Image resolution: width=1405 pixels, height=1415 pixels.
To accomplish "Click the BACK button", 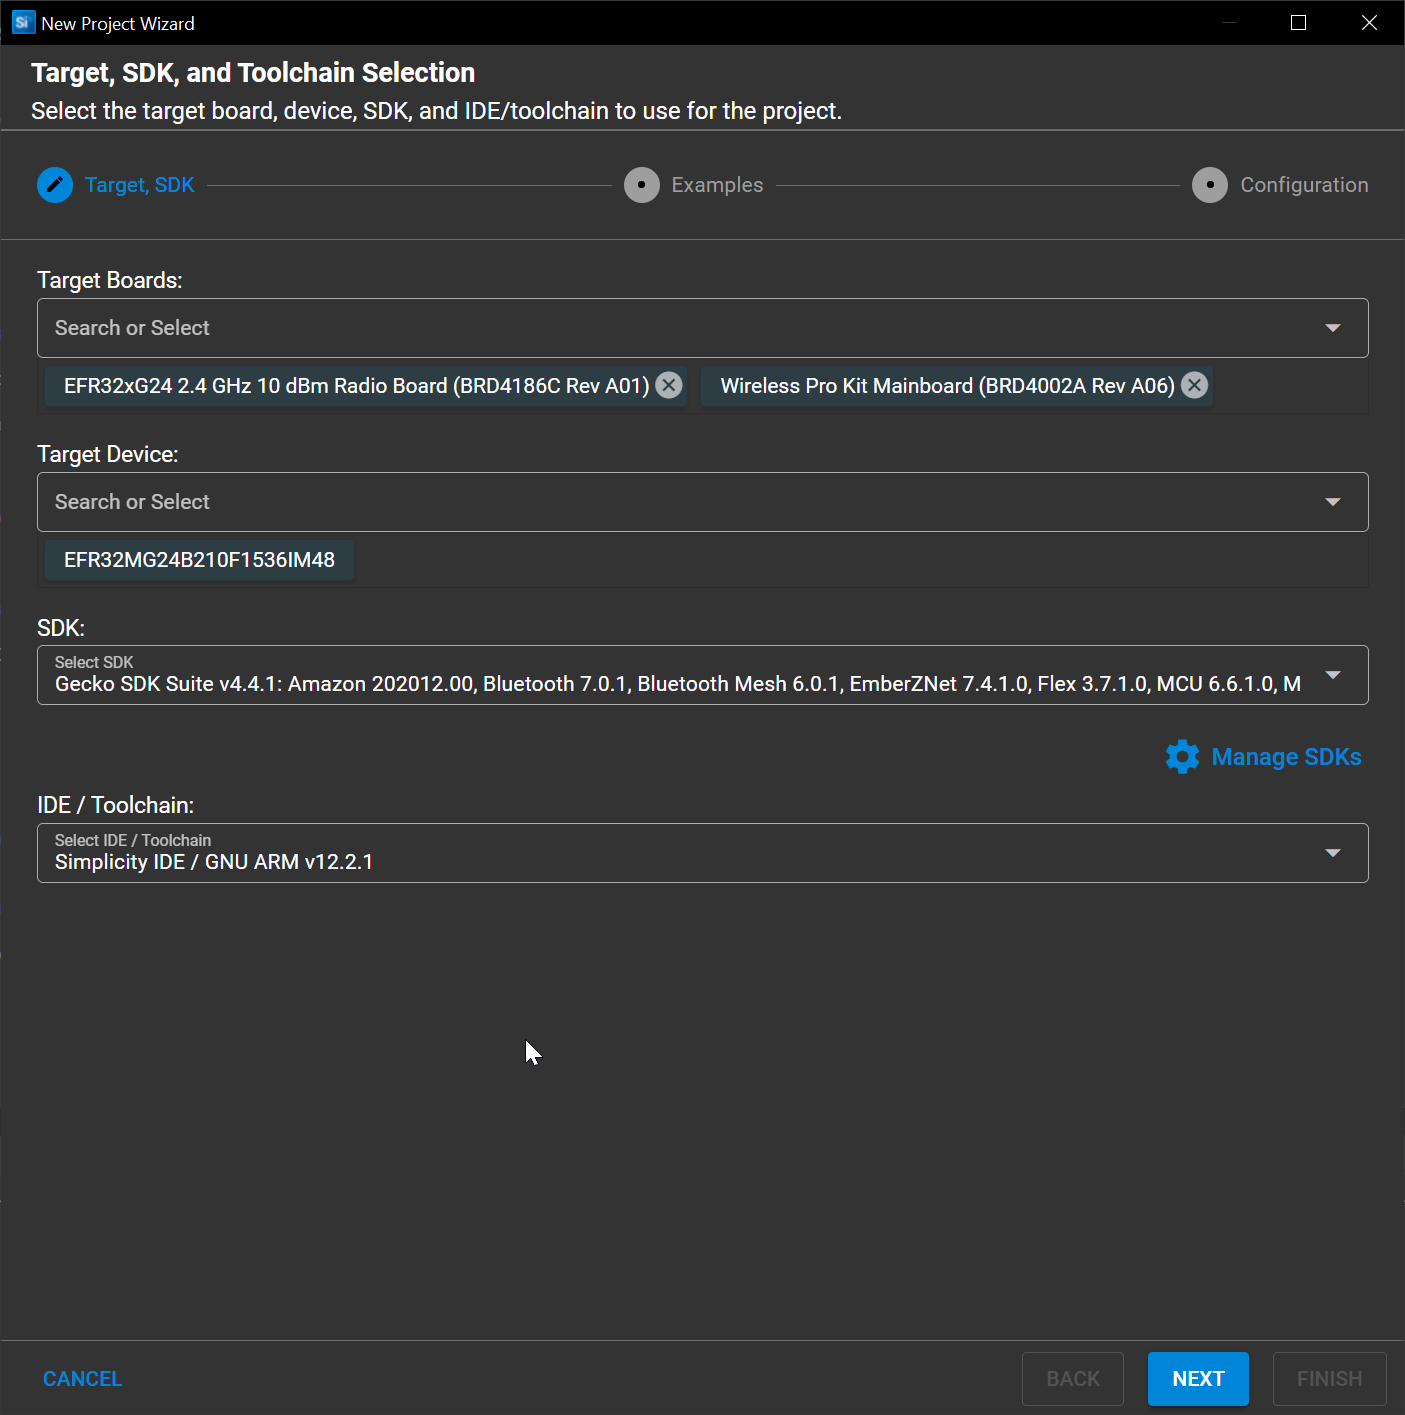I will pyautogui.click(x=1073, y=1379).
